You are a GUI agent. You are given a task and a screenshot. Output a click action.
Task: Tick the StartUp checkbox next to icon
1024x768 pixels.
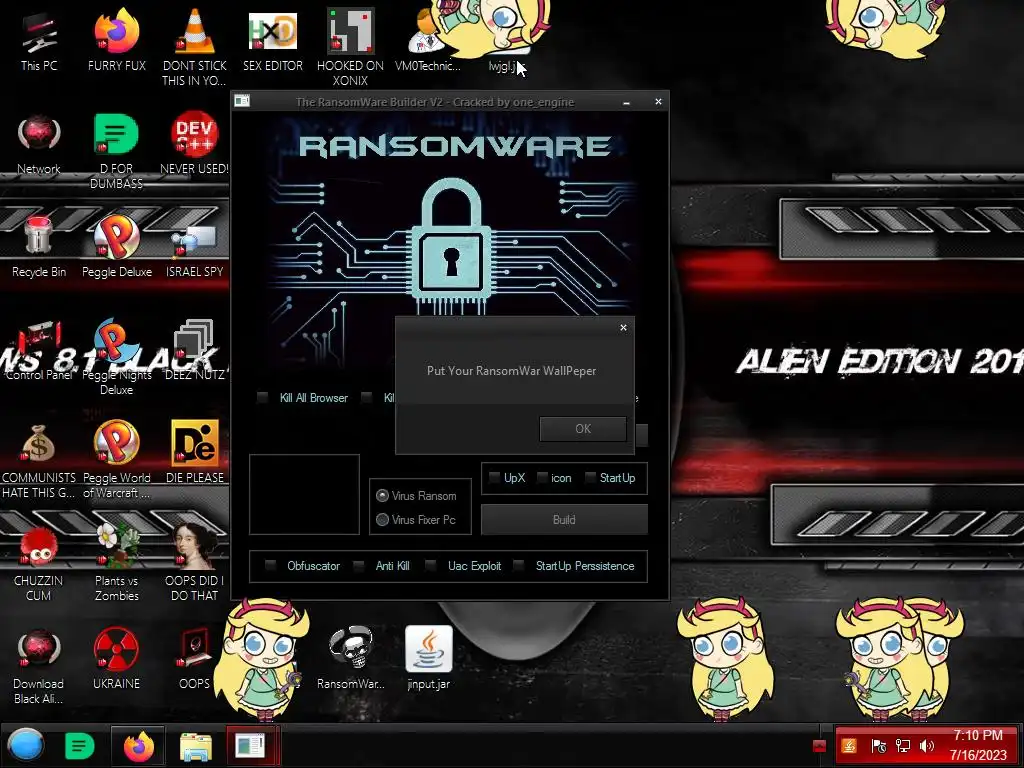pos(590,478)
